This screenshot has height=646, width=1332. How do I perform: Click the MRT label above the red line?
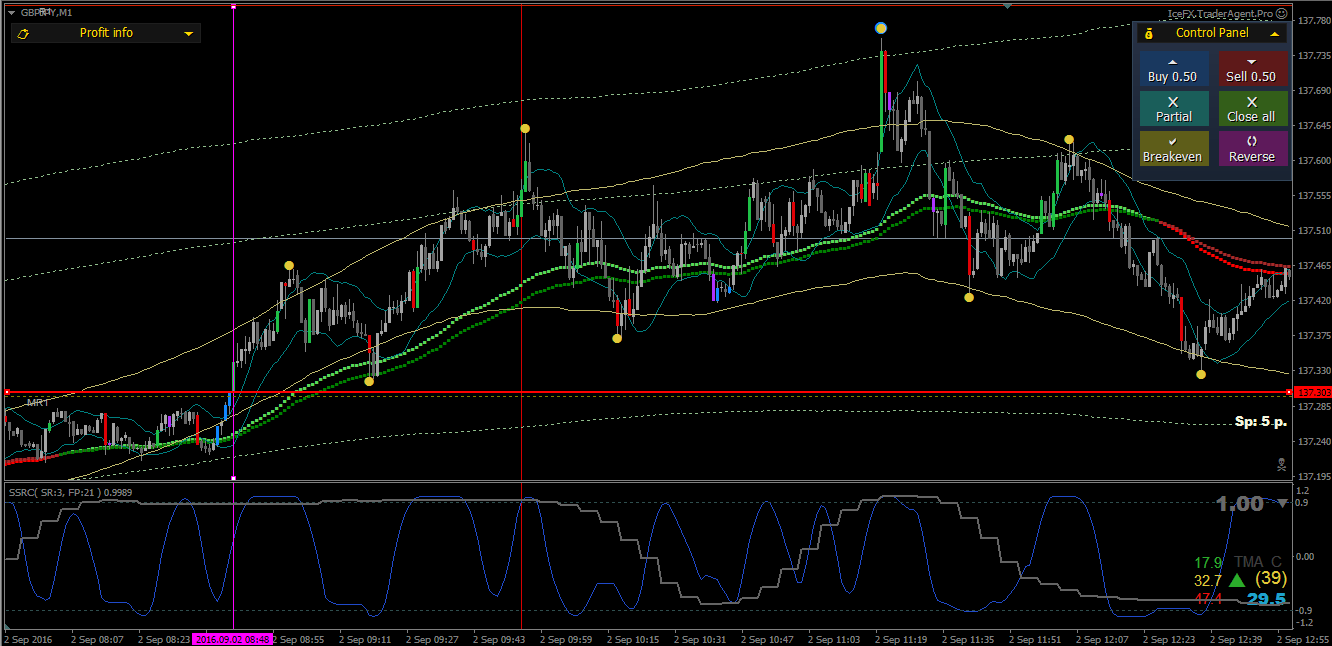pos(39,402)
